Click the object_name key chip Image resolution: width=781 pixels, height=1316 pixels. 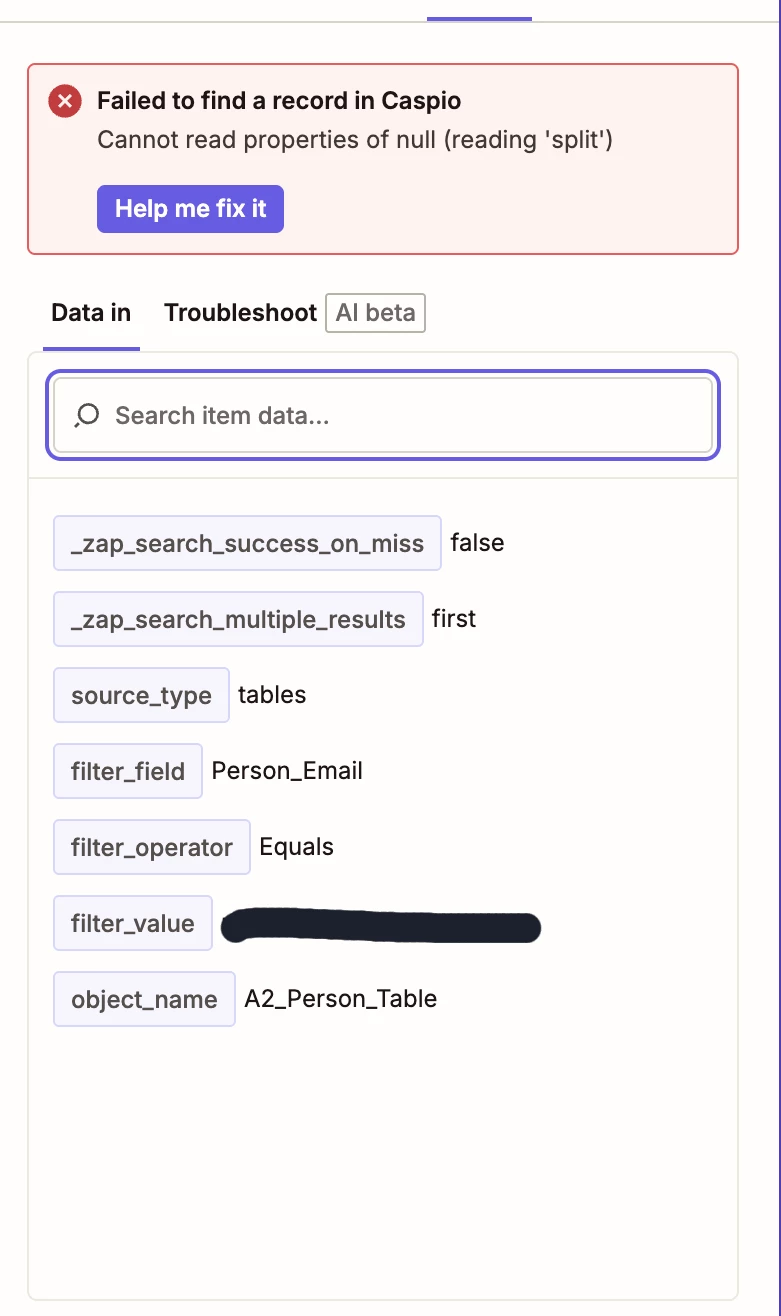144,999
